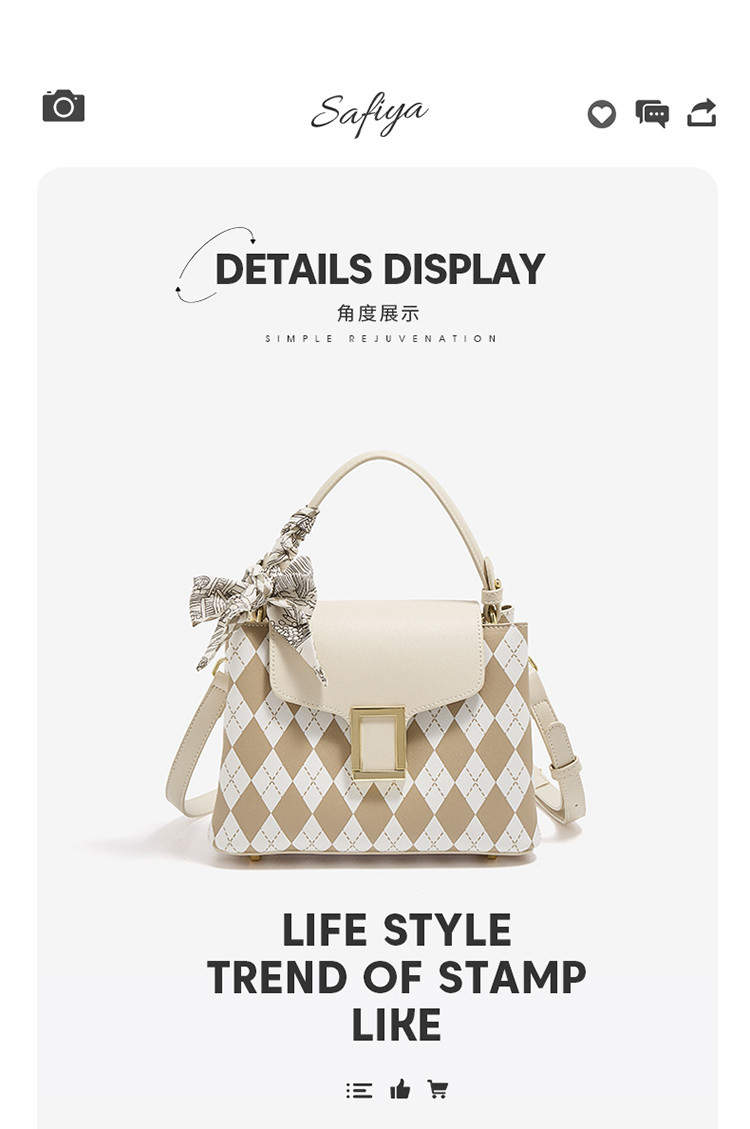Open the shopping cart icon
The height and width of the screenshot is (1129, 750).
(438, 1089)
